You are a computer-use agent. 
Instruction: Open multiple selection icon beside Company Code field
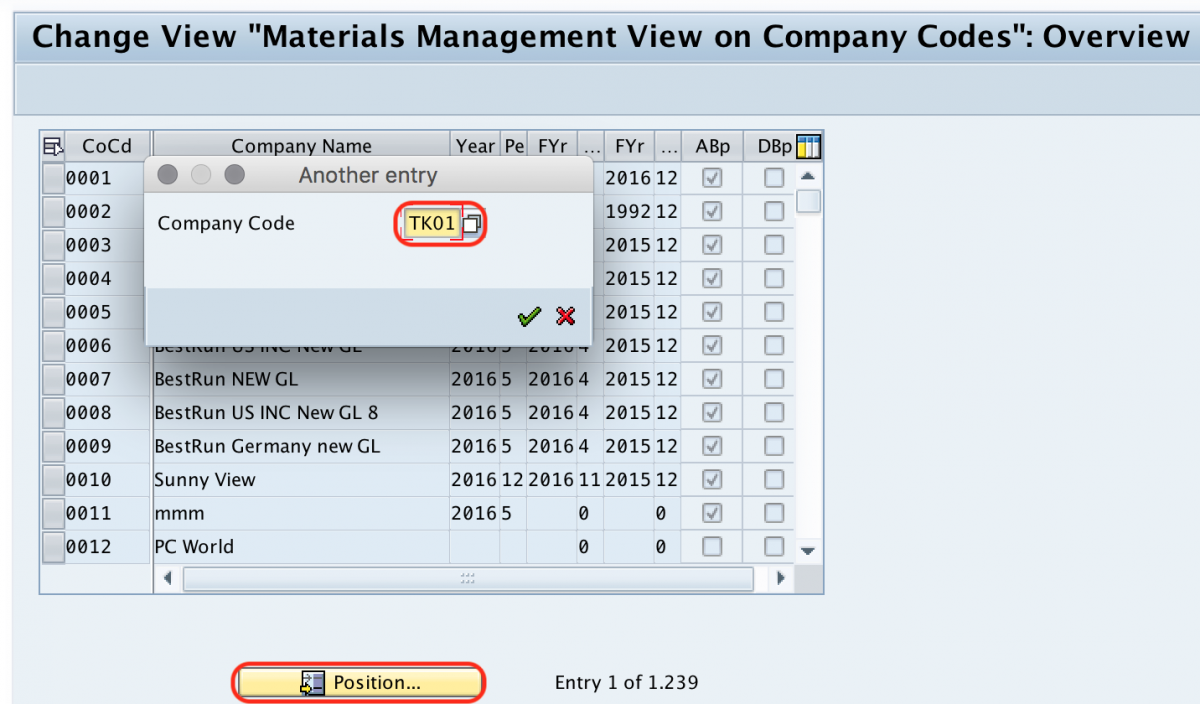(x=473, y=223)
